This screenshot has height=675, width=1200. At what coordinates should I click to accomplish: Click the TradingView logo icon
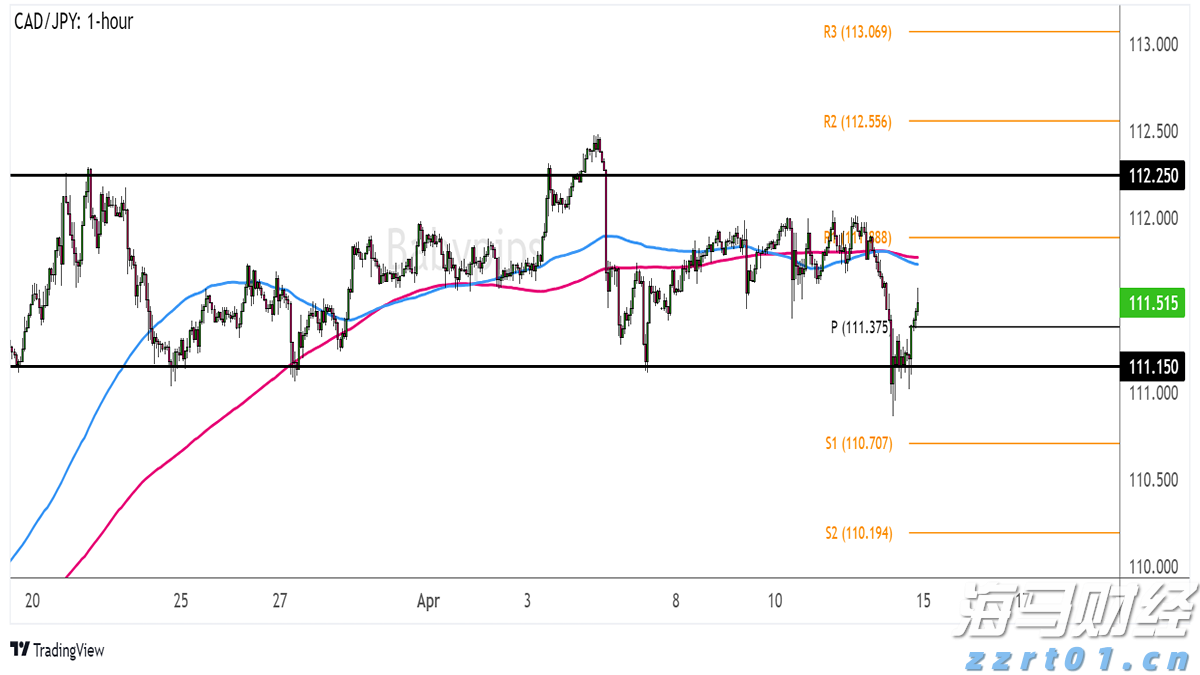[19, 650]
